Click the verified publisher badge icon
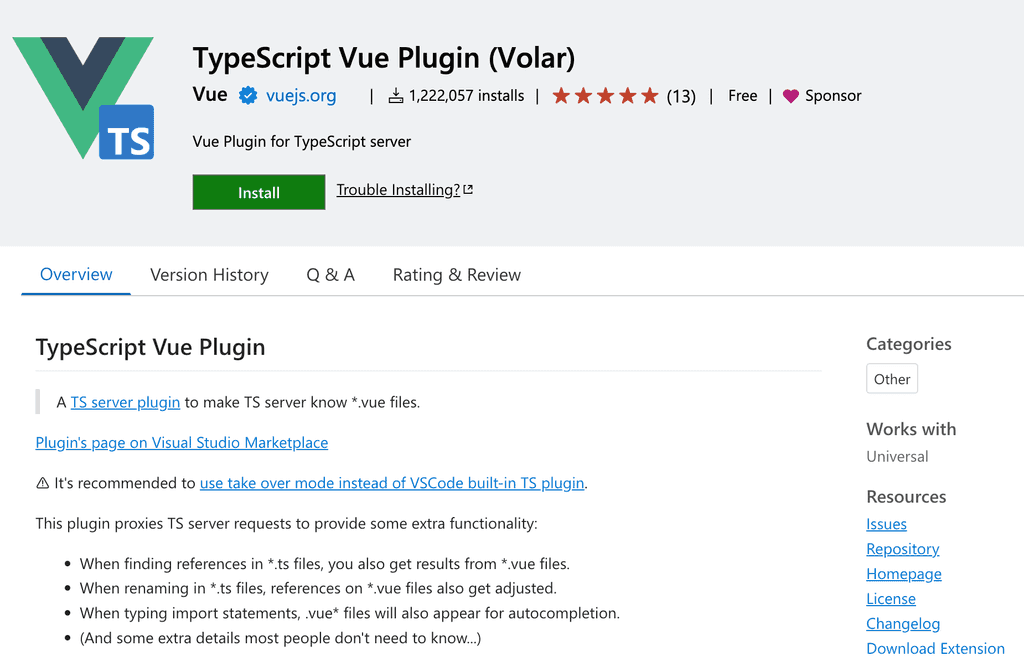This screenshot has width=1024, height=671. 247,96
